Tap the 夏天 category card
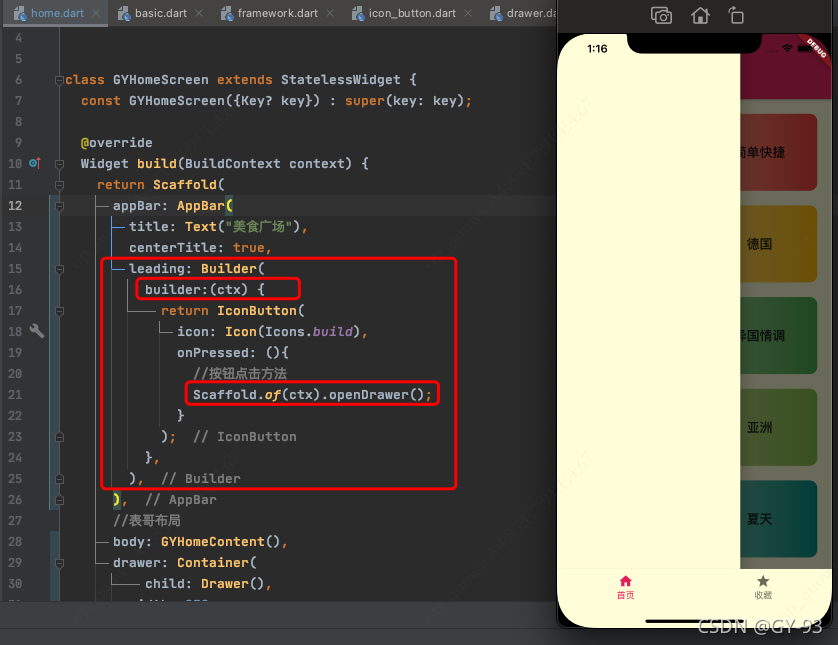The width and height of the screenshot is (838, 645). 778,519
